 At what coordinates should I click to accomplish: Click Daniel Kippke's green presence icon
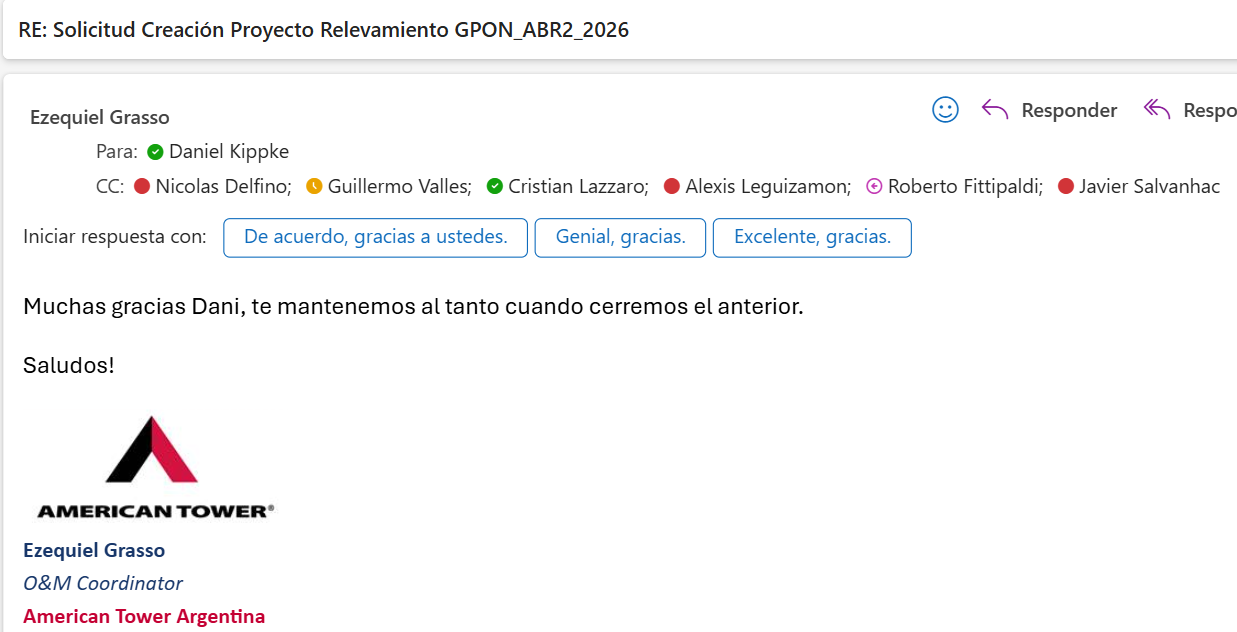155,152
